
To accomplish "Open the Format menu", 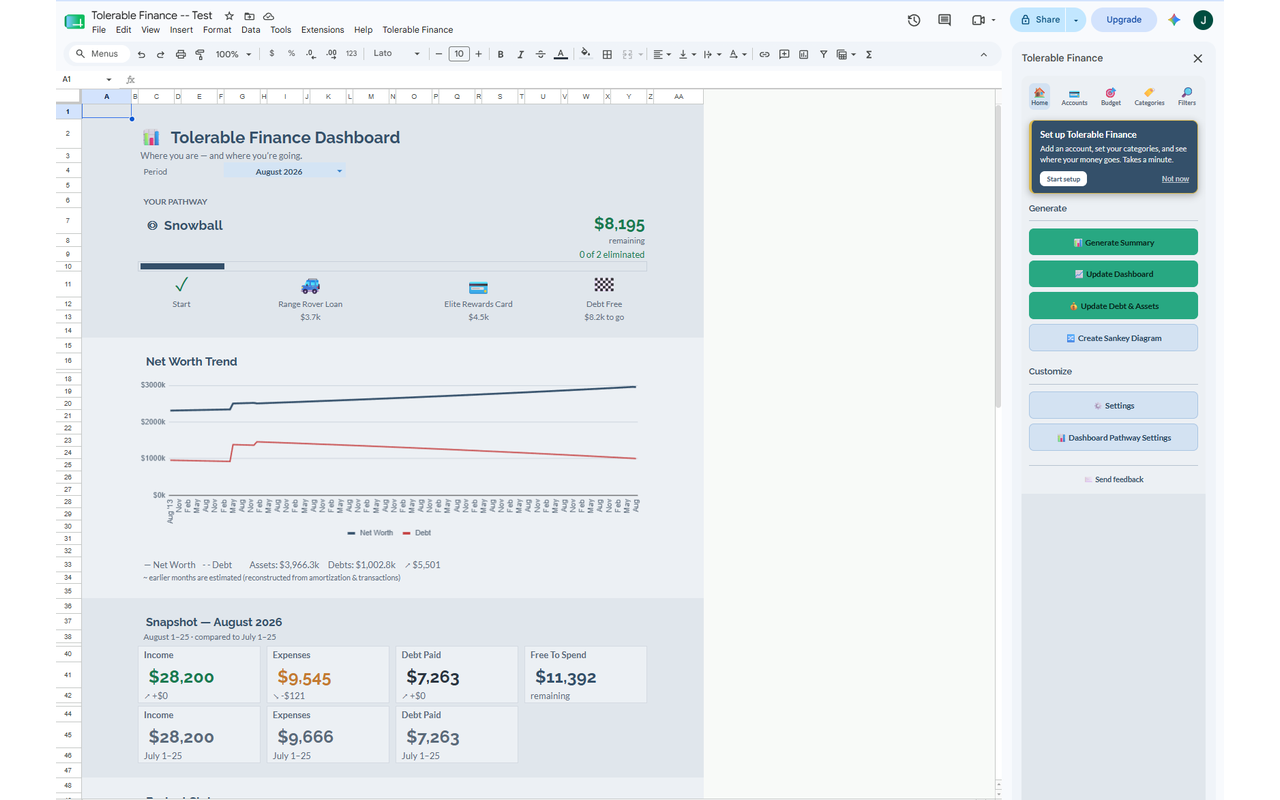I will pos(217,30).
